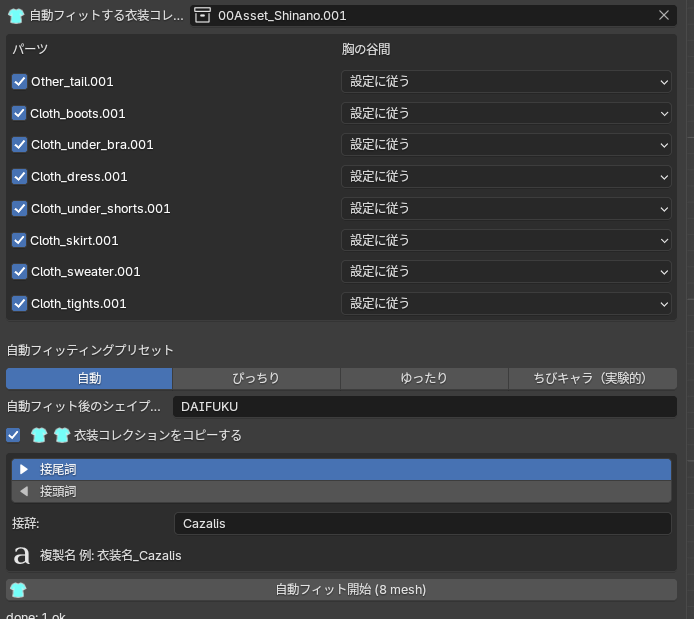Toggle the Cloth_dress.001 checkbox
Viewport: 694px width, 619px height.
click(x=19, y=177)
